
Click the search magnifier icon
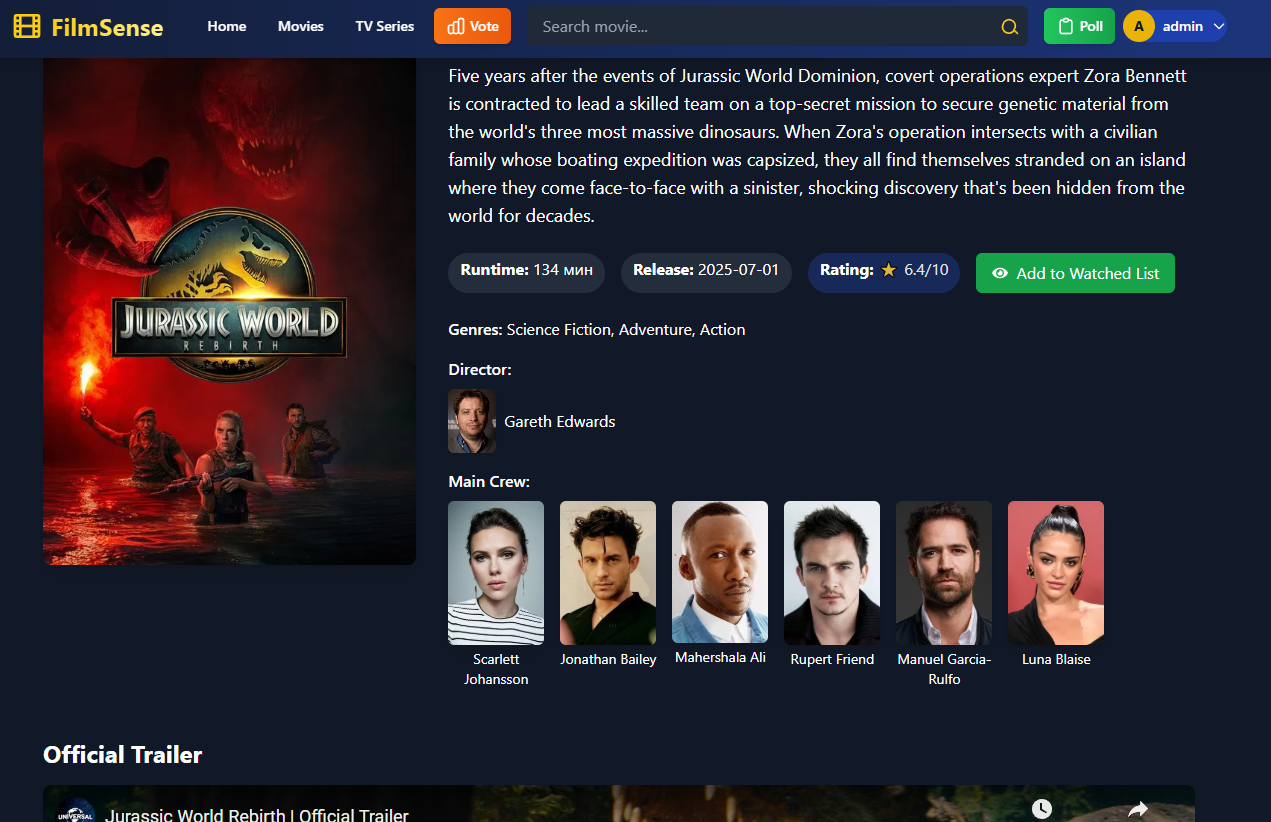[1010, 27]
